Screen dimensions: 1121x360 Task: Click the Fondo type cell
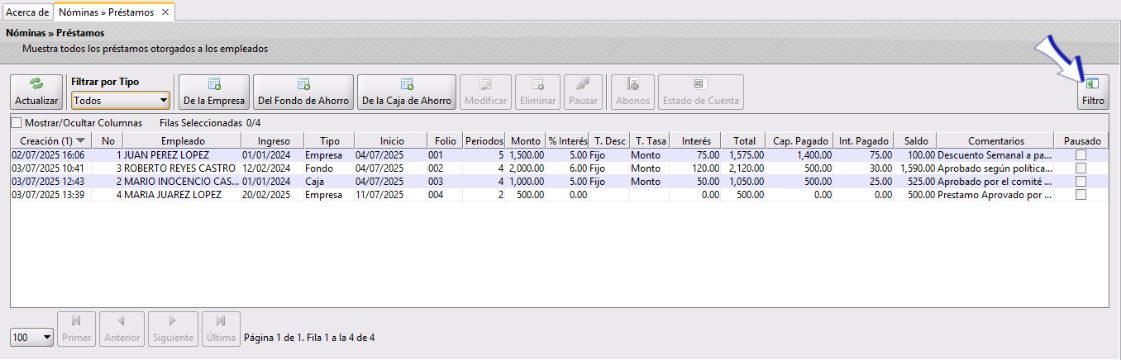click(329, 168)
